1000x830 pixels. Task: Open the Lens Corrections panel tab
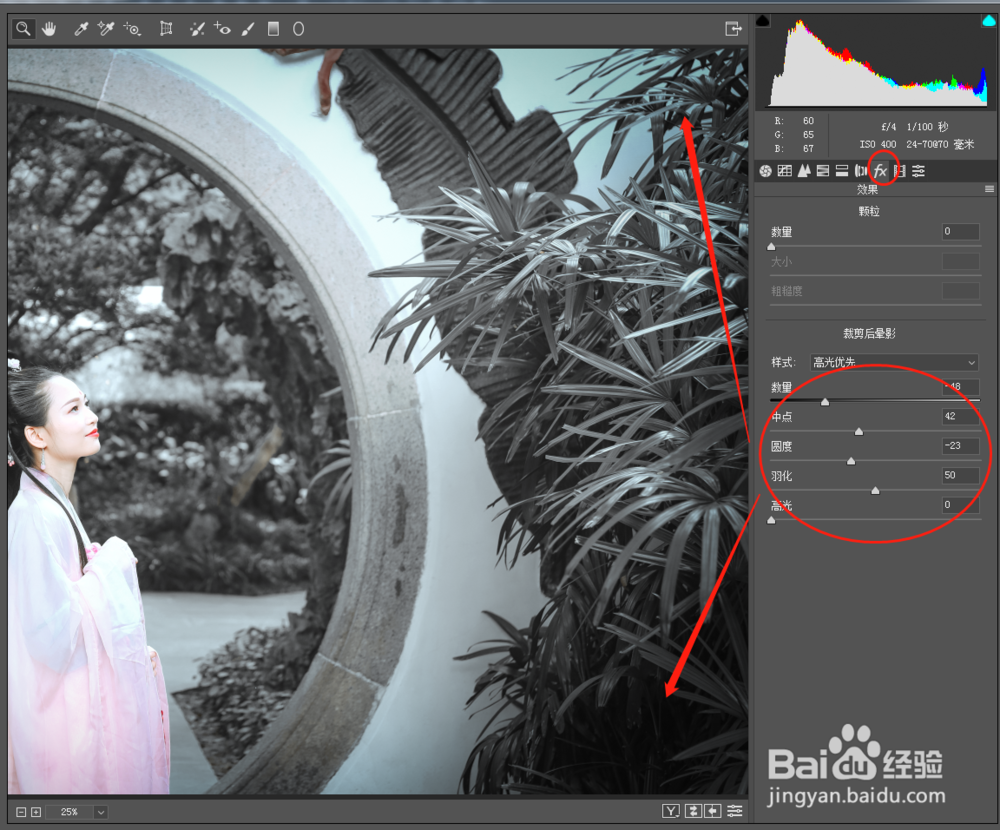tap(861, 170)
